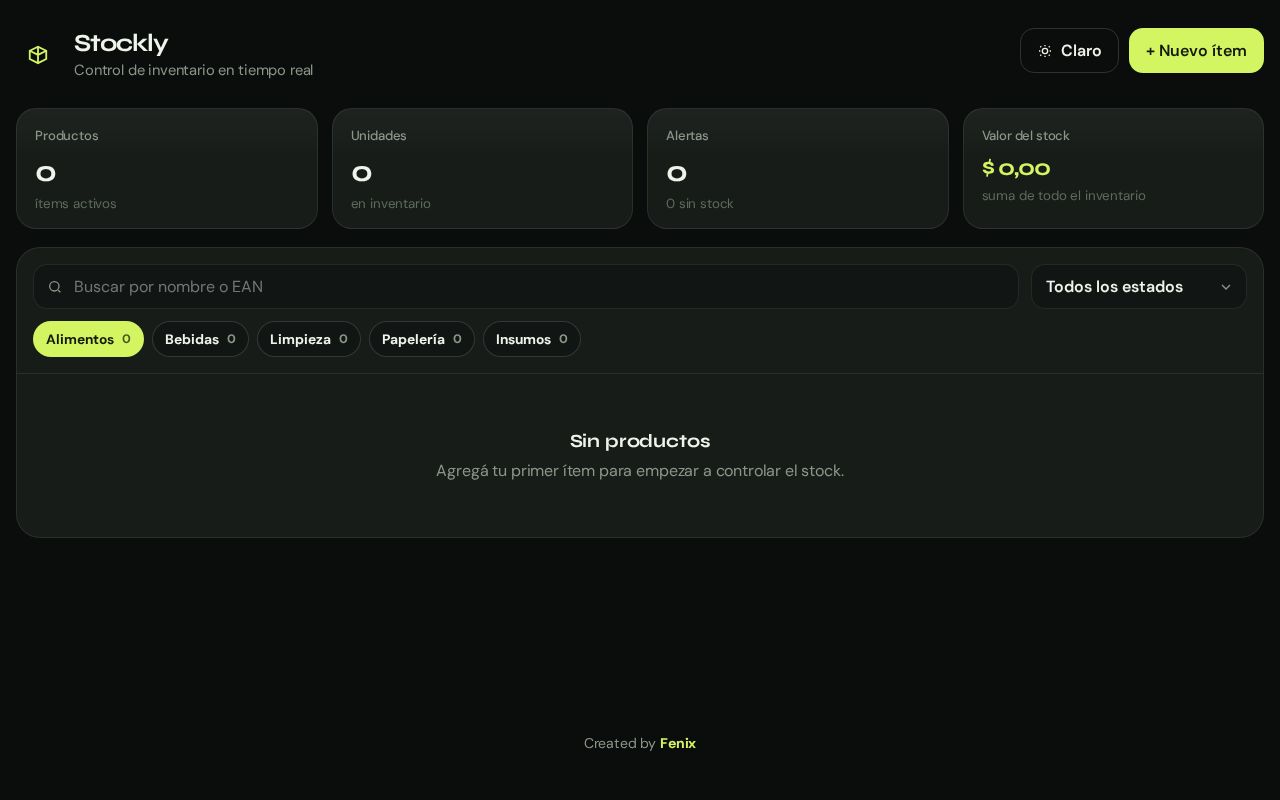Open the Fenix creator link
Image resolution: width=1280 pixels, height=800 pixels.
click(678, 743)
